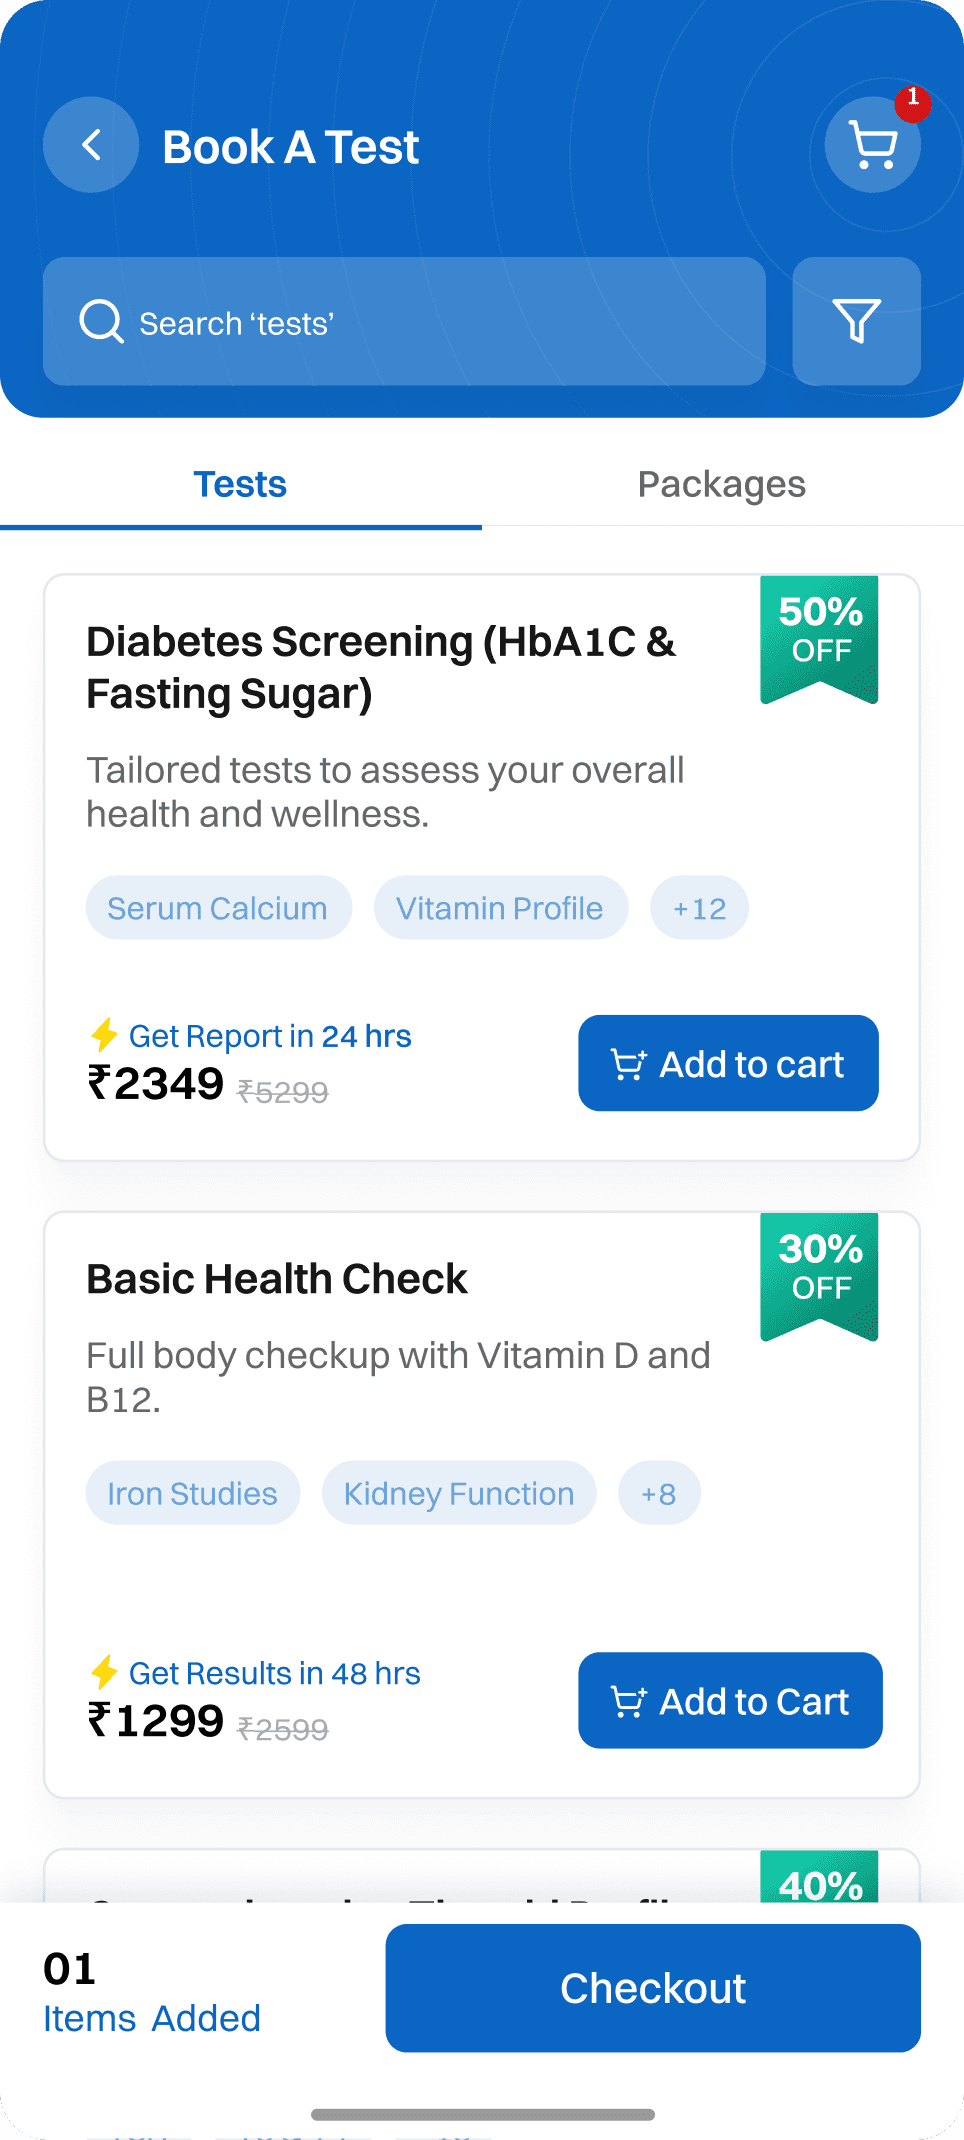Image resolution: width=964 pixels, height=2140 pixels.
Task: Add Basic Health Check to cart
Action: (x=730, y=1700)
